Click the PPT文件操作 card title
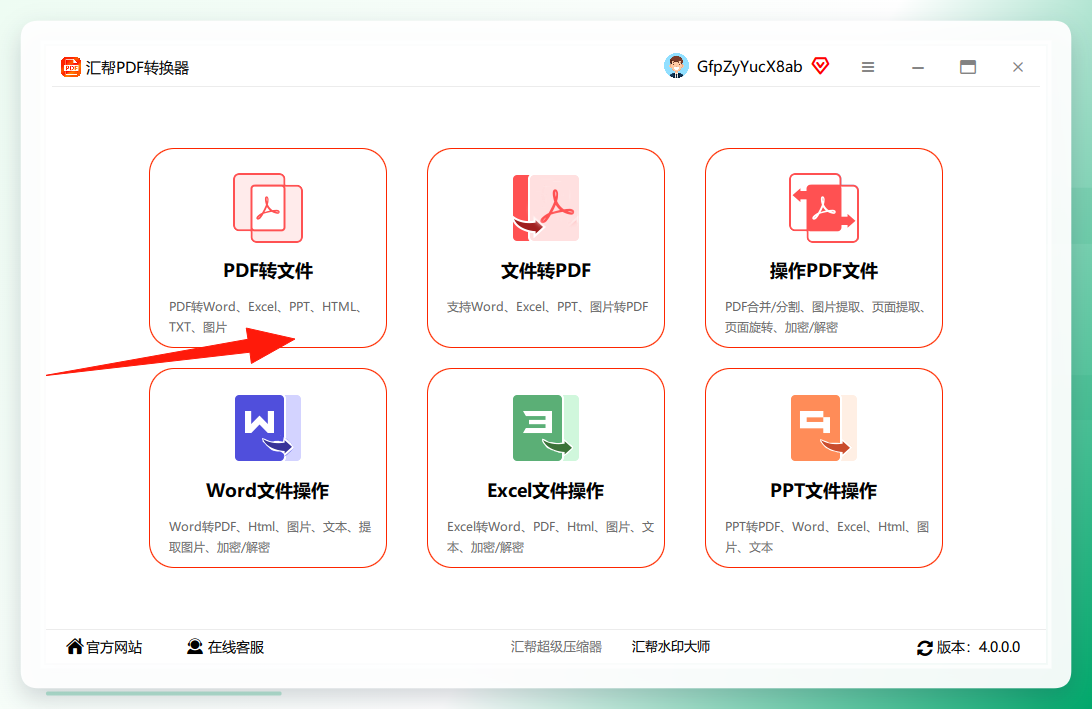The image size is (1092, 709). point(824,490)
